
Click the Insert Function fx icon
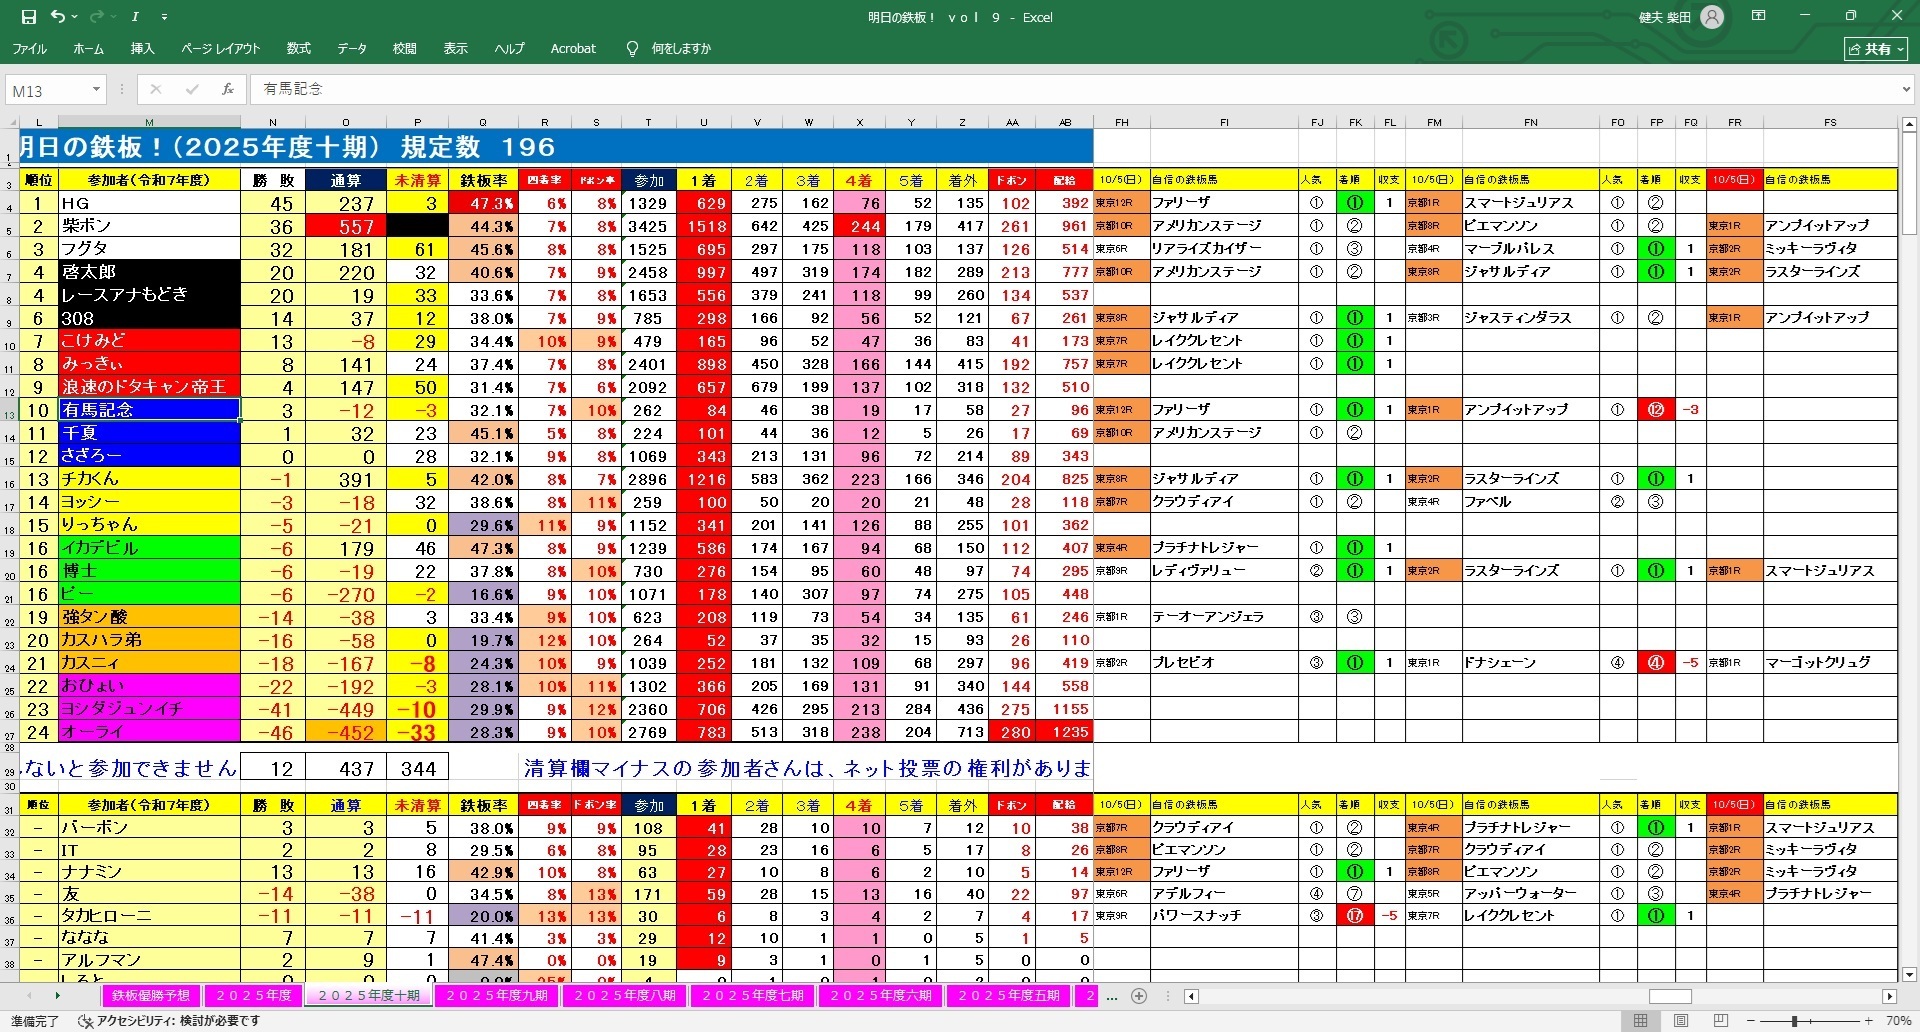tap(228, 90)
